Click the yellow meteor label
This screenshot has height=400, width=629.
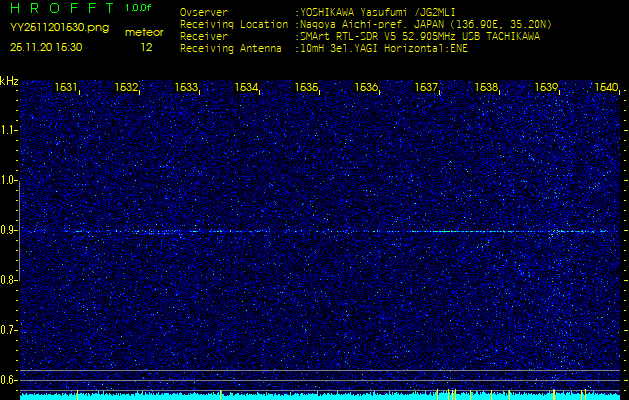click(144, 33)
